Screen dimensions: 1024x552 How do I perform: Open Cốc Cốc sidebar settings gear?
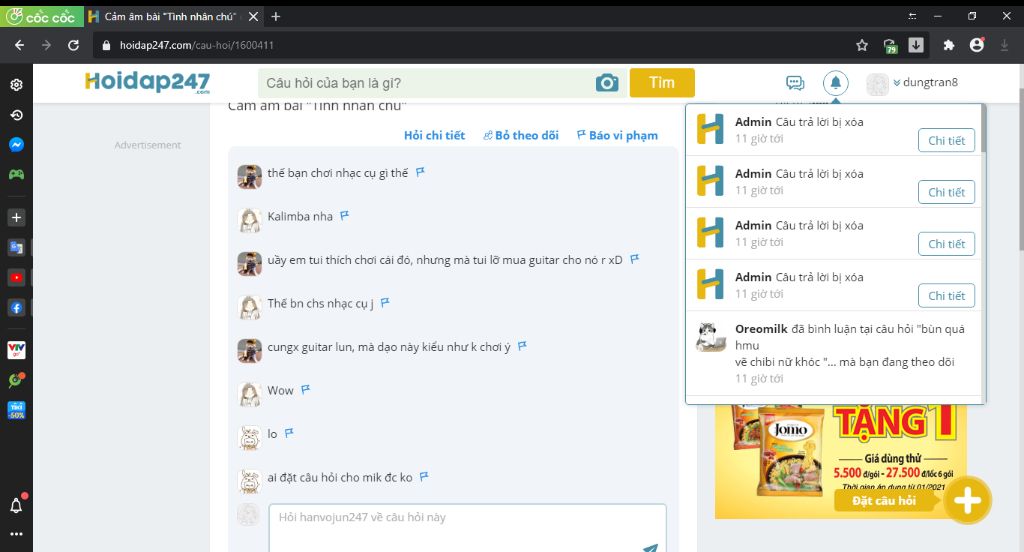click(x=16, y=85)
